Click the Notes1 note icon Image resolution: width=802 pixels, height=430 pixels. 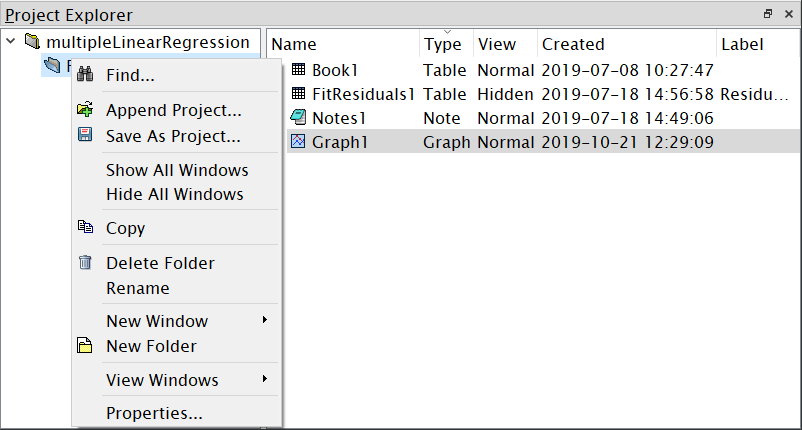298,118
